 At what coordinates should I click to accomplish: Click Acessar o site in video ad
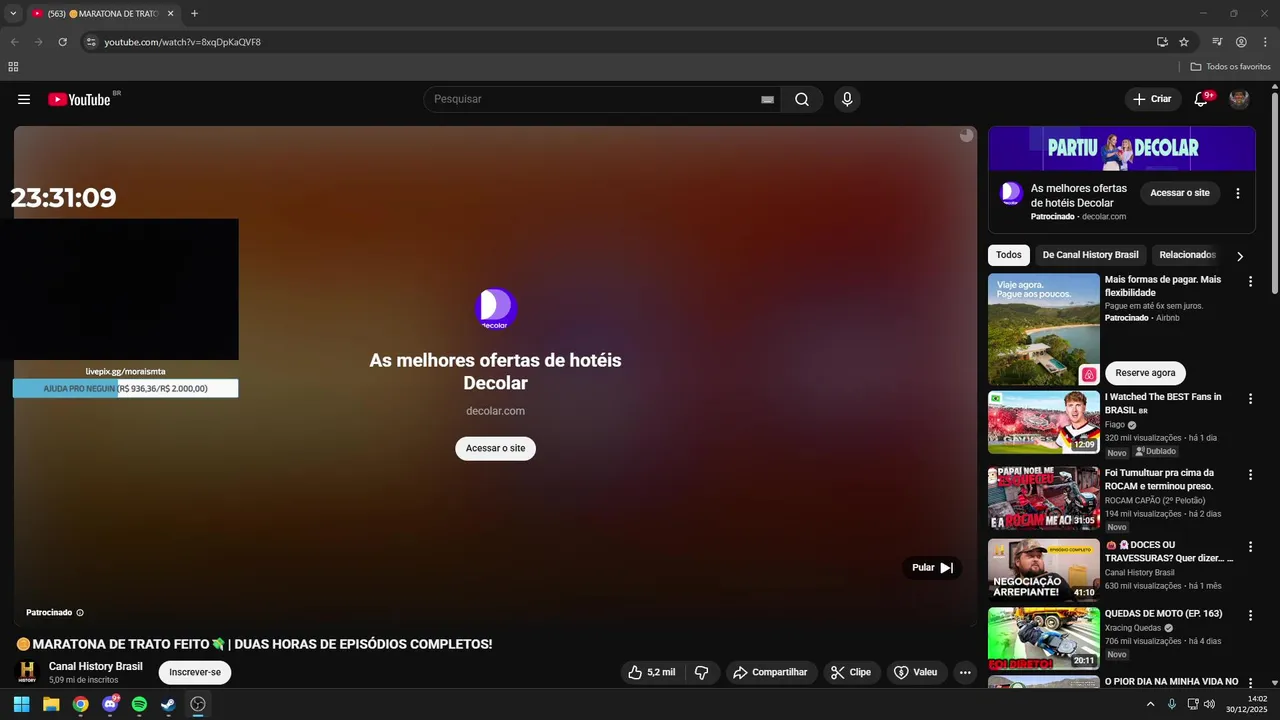pyautogui.click(x=495, y=448)
